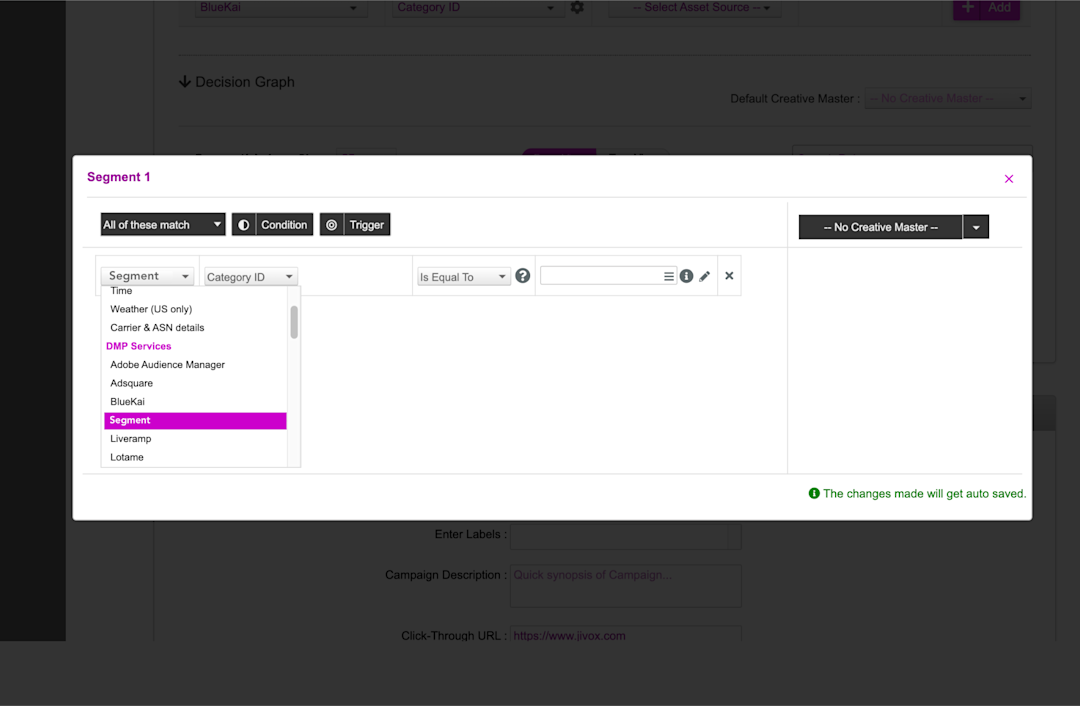Collapse the Decision Graph section arrow
The width and height of the screenshot is (1080, 706).
(185, 82)
